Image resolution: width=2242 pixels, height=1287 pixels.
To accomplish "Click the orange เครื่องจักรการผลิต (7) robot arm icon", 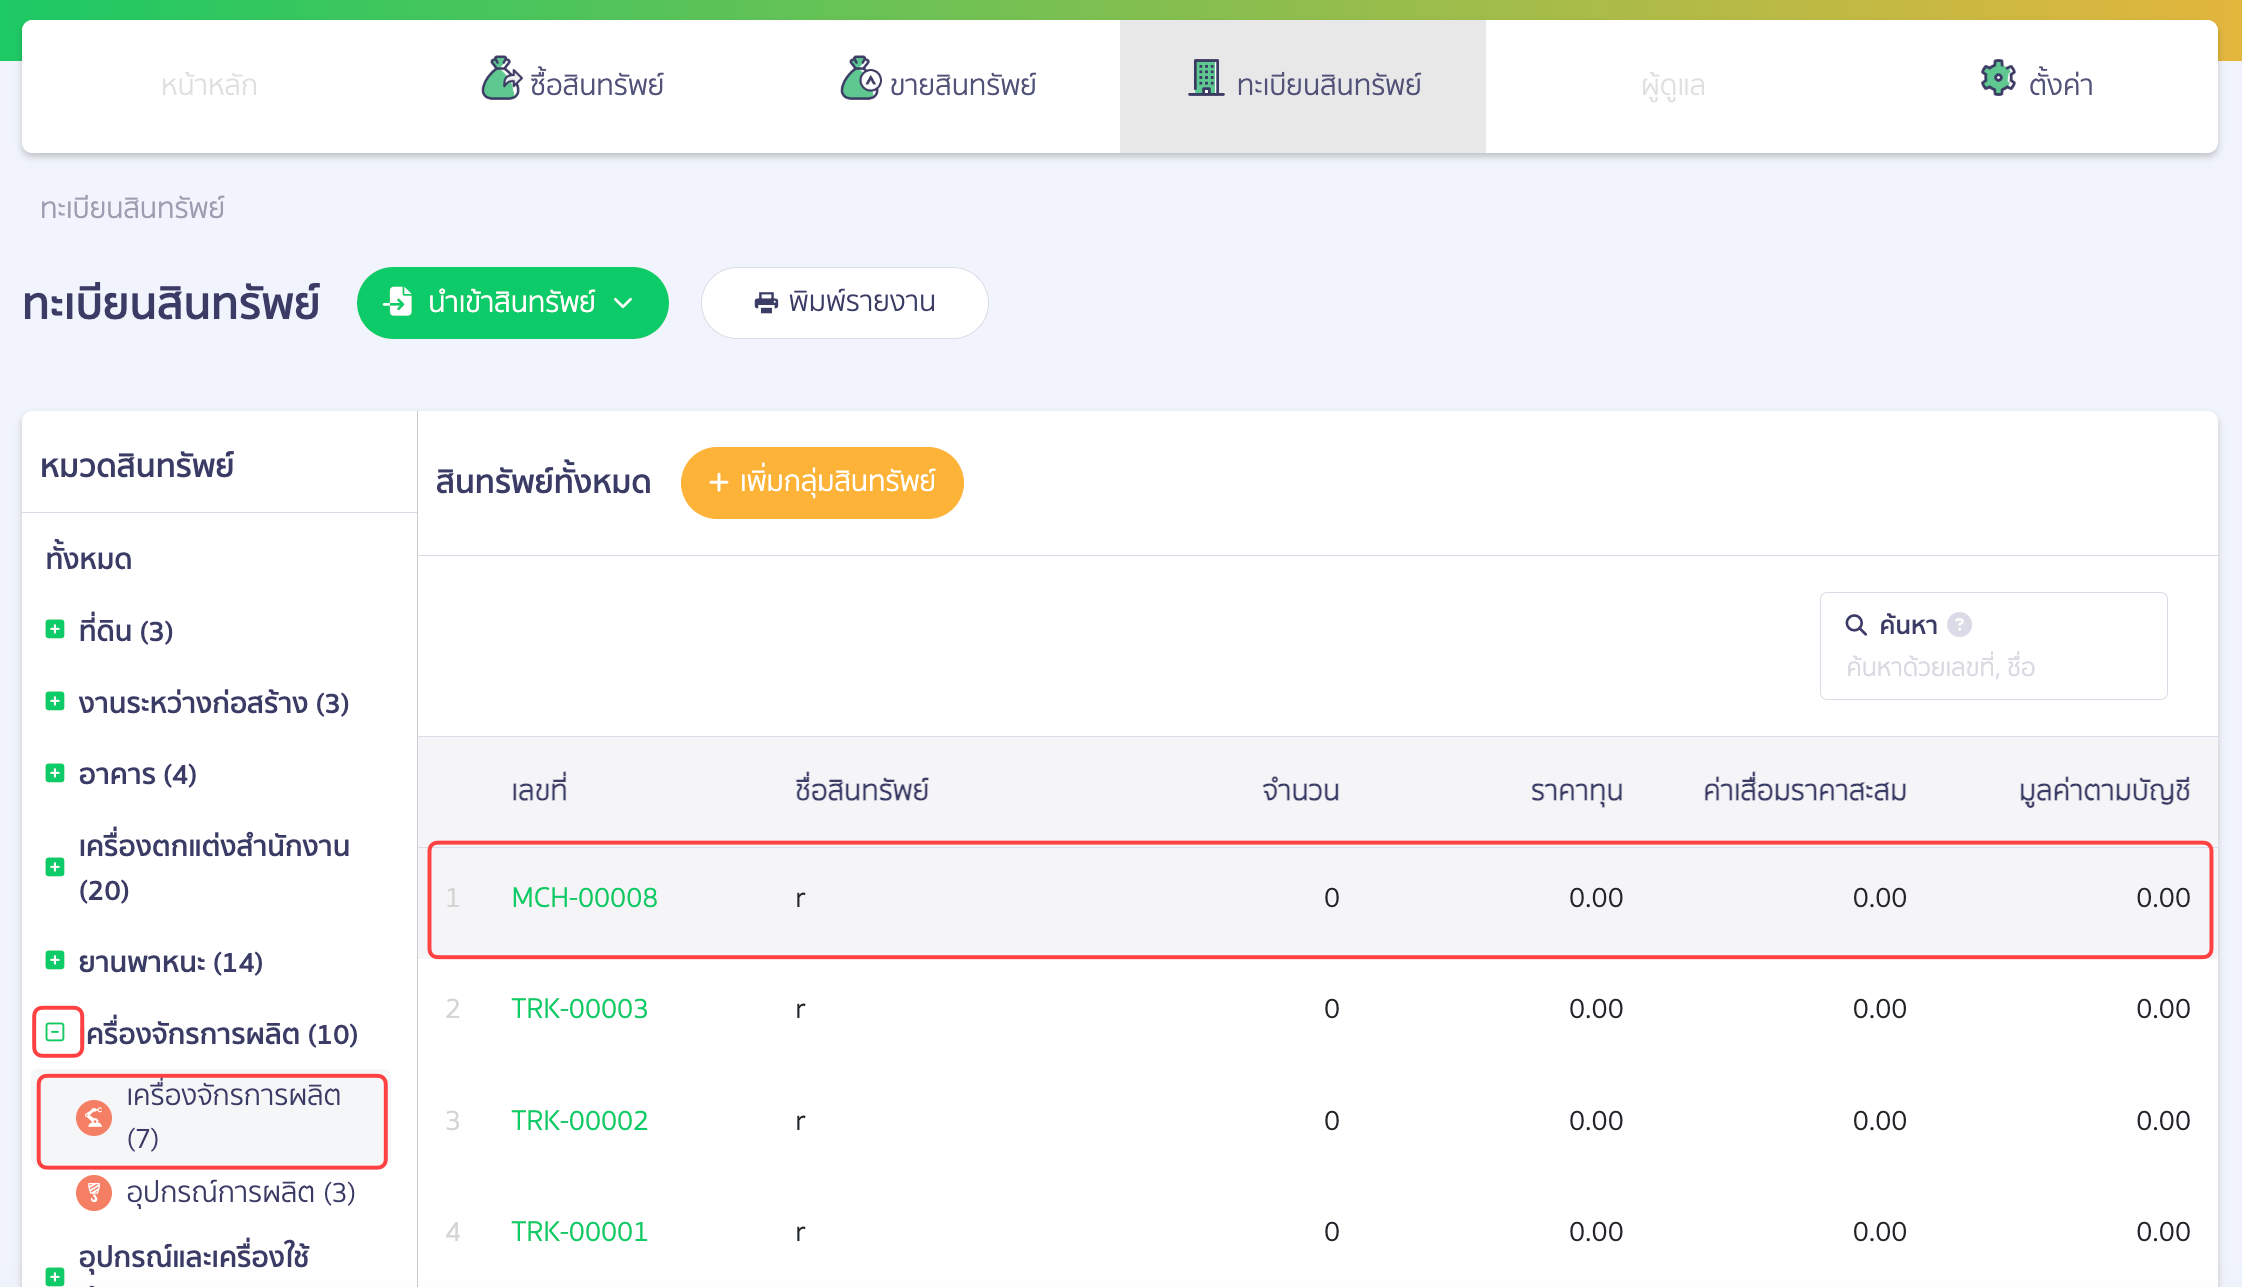I will [x=94, y=1117].
